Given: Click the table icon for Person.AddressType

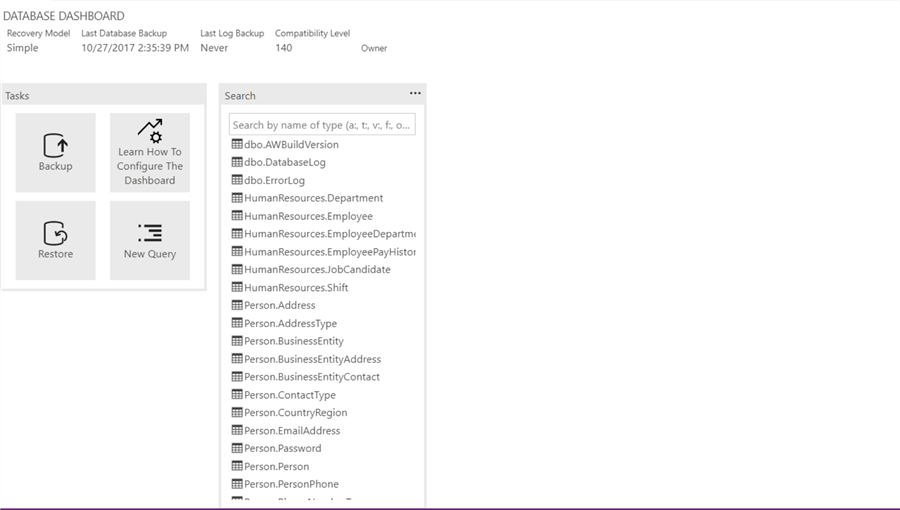Looking at the screenshot, I should click(237, 323).
